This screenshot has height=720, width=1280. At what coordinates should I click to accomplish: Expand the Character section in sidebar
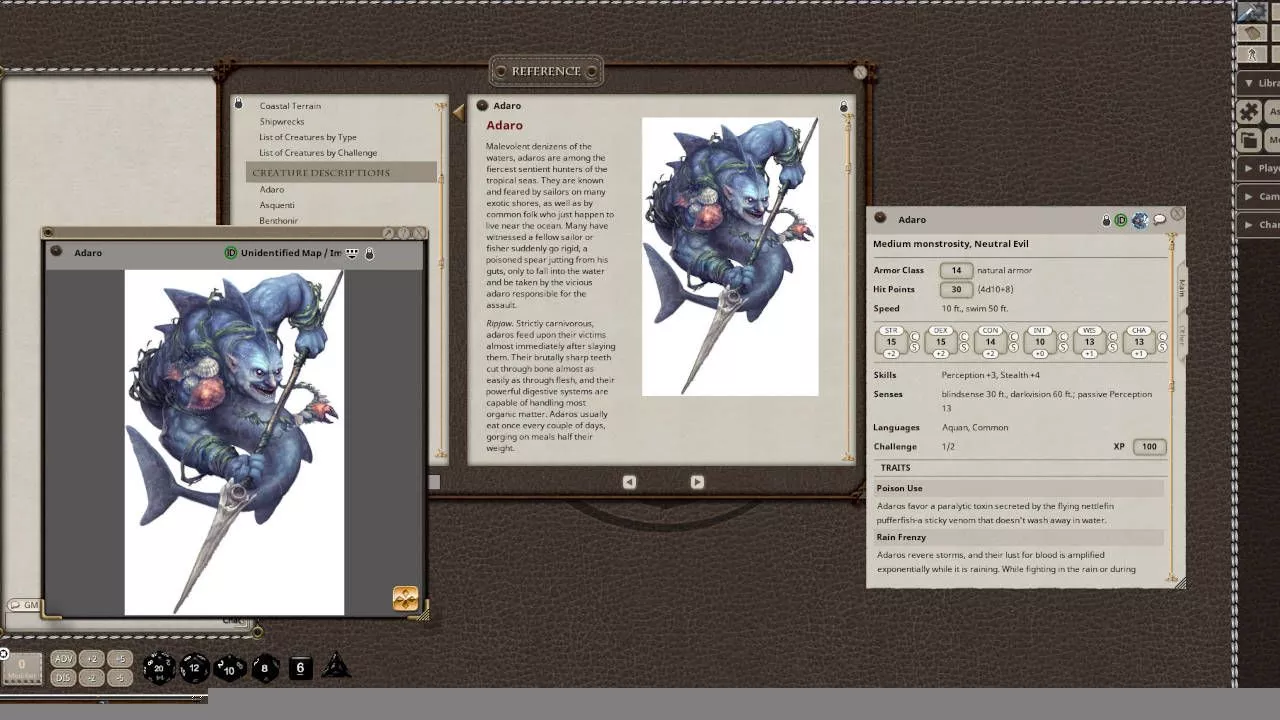[1258, 224]
